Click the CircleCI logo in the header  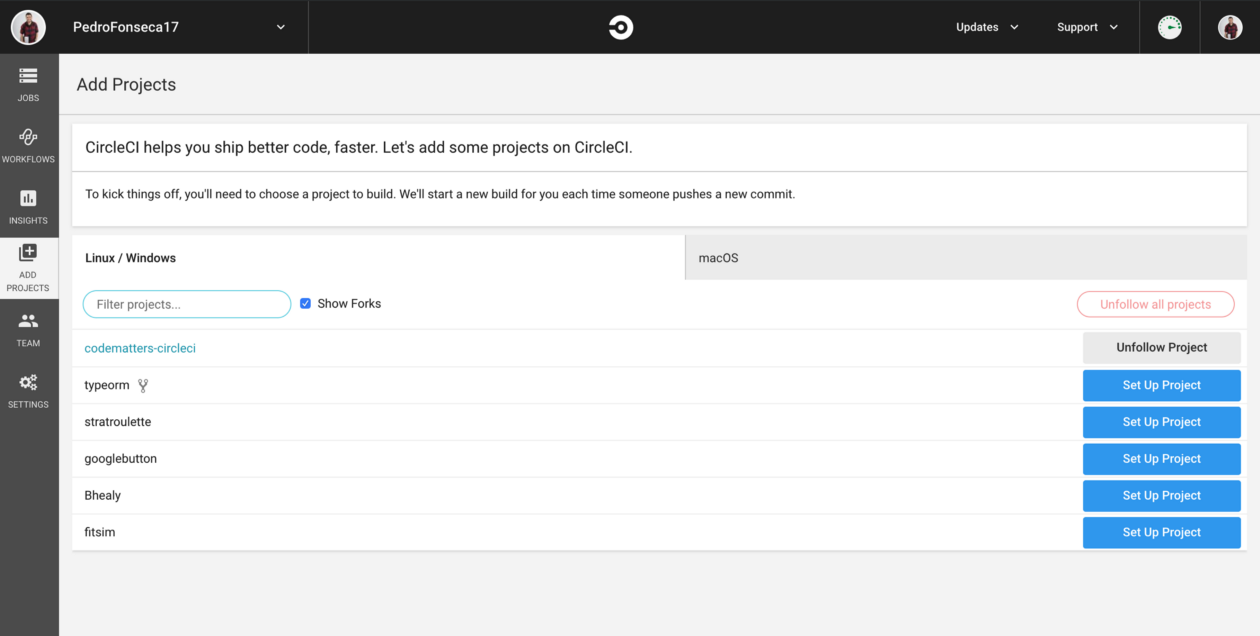(620, 27)
